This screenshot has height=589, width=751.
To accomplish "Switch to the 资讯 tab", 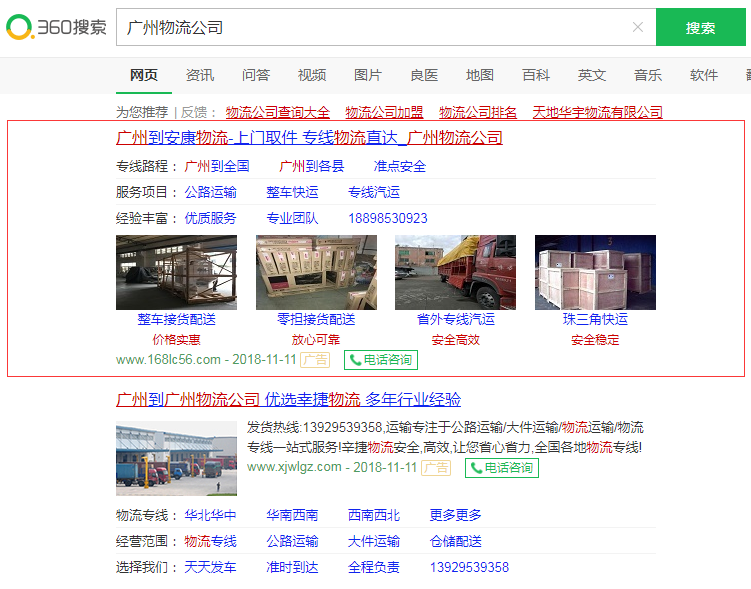I will coord(200,75).
